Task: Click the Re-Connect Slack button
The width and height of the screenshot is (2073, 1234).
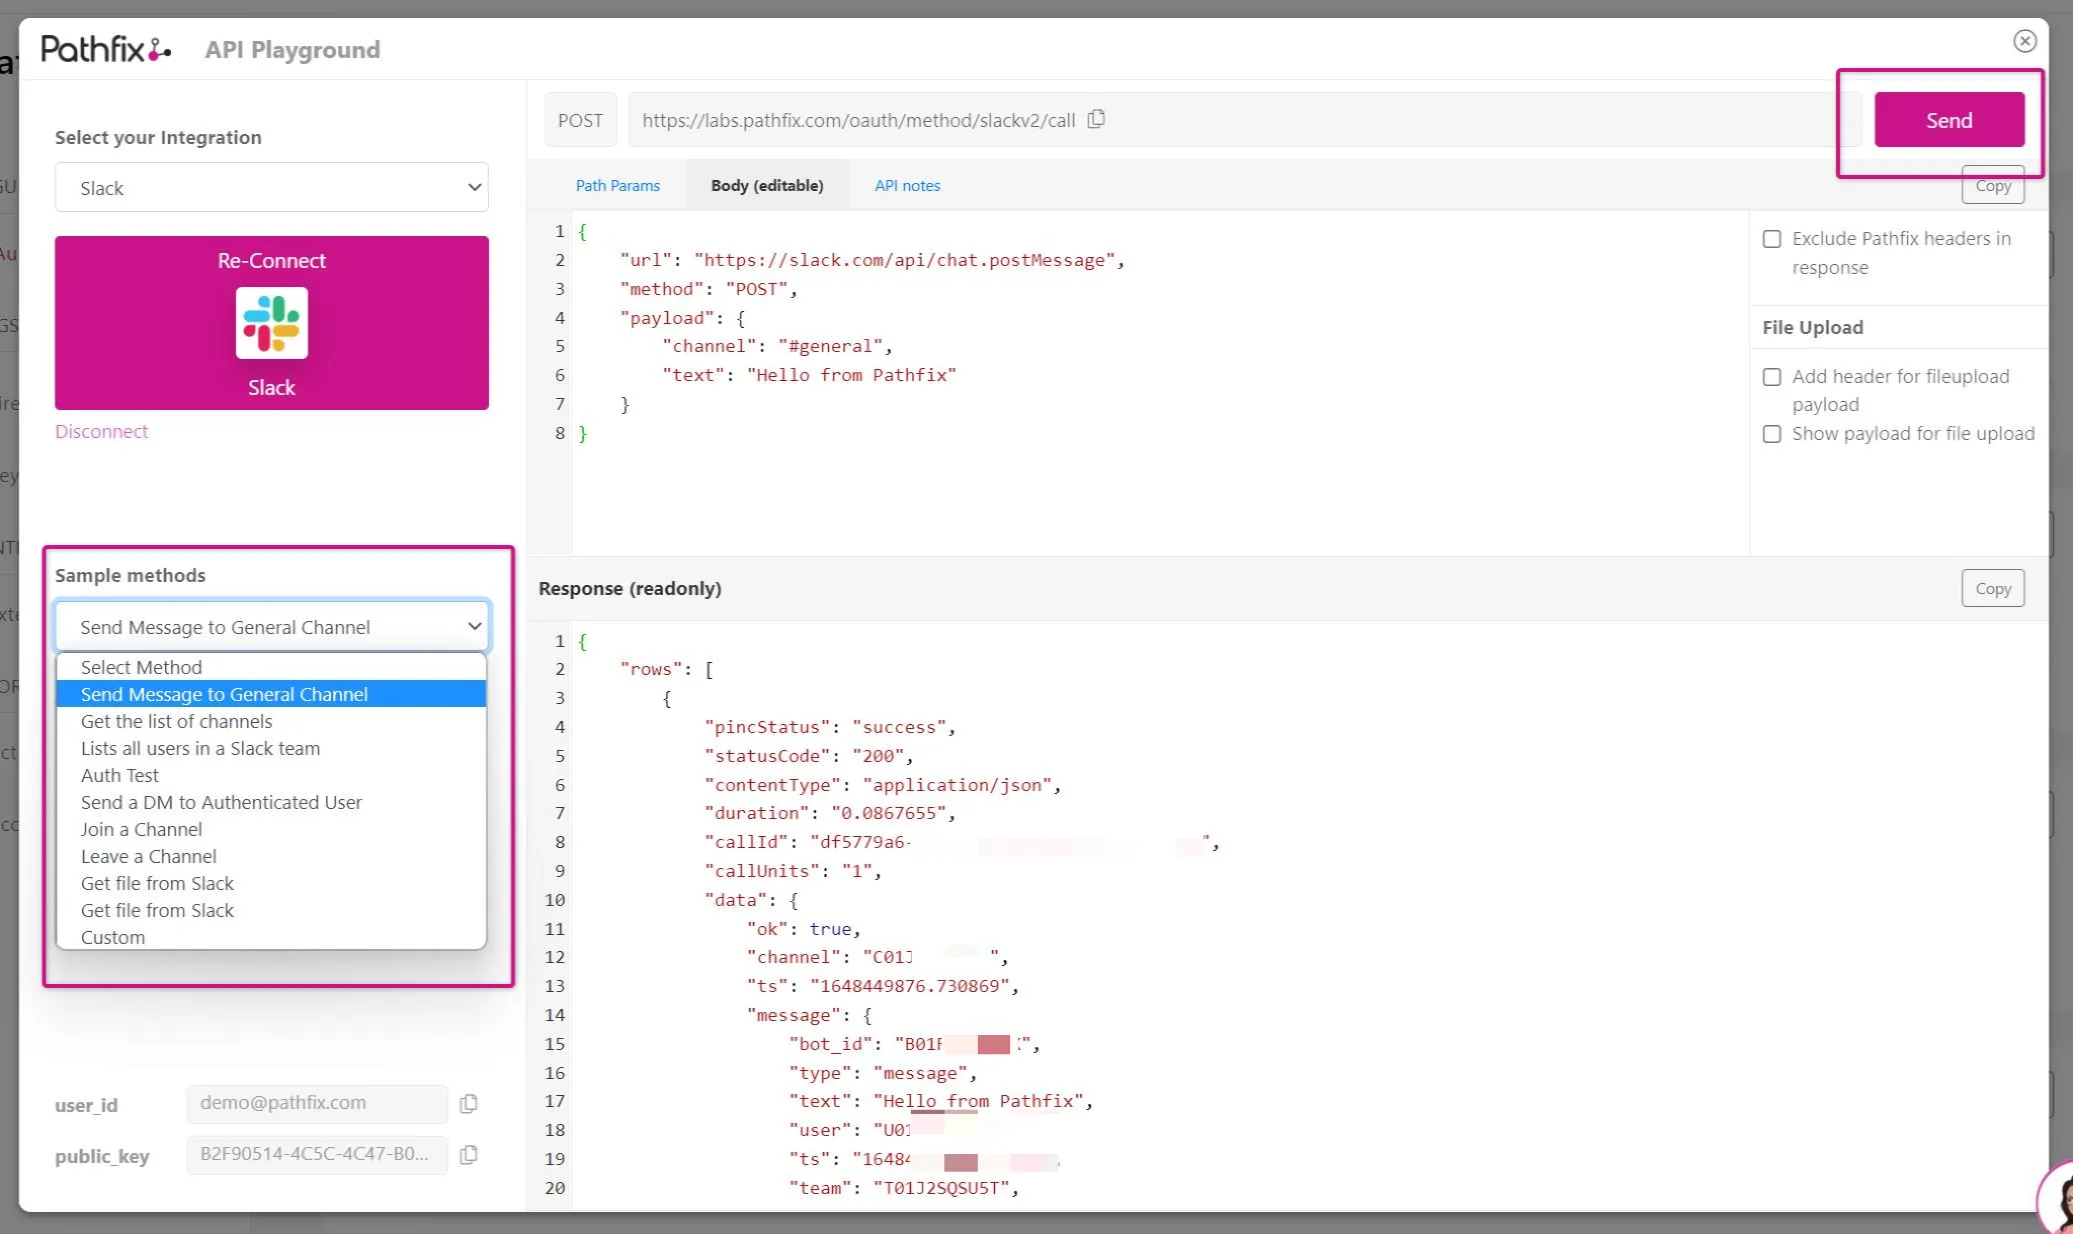Action: pos(272,323)
